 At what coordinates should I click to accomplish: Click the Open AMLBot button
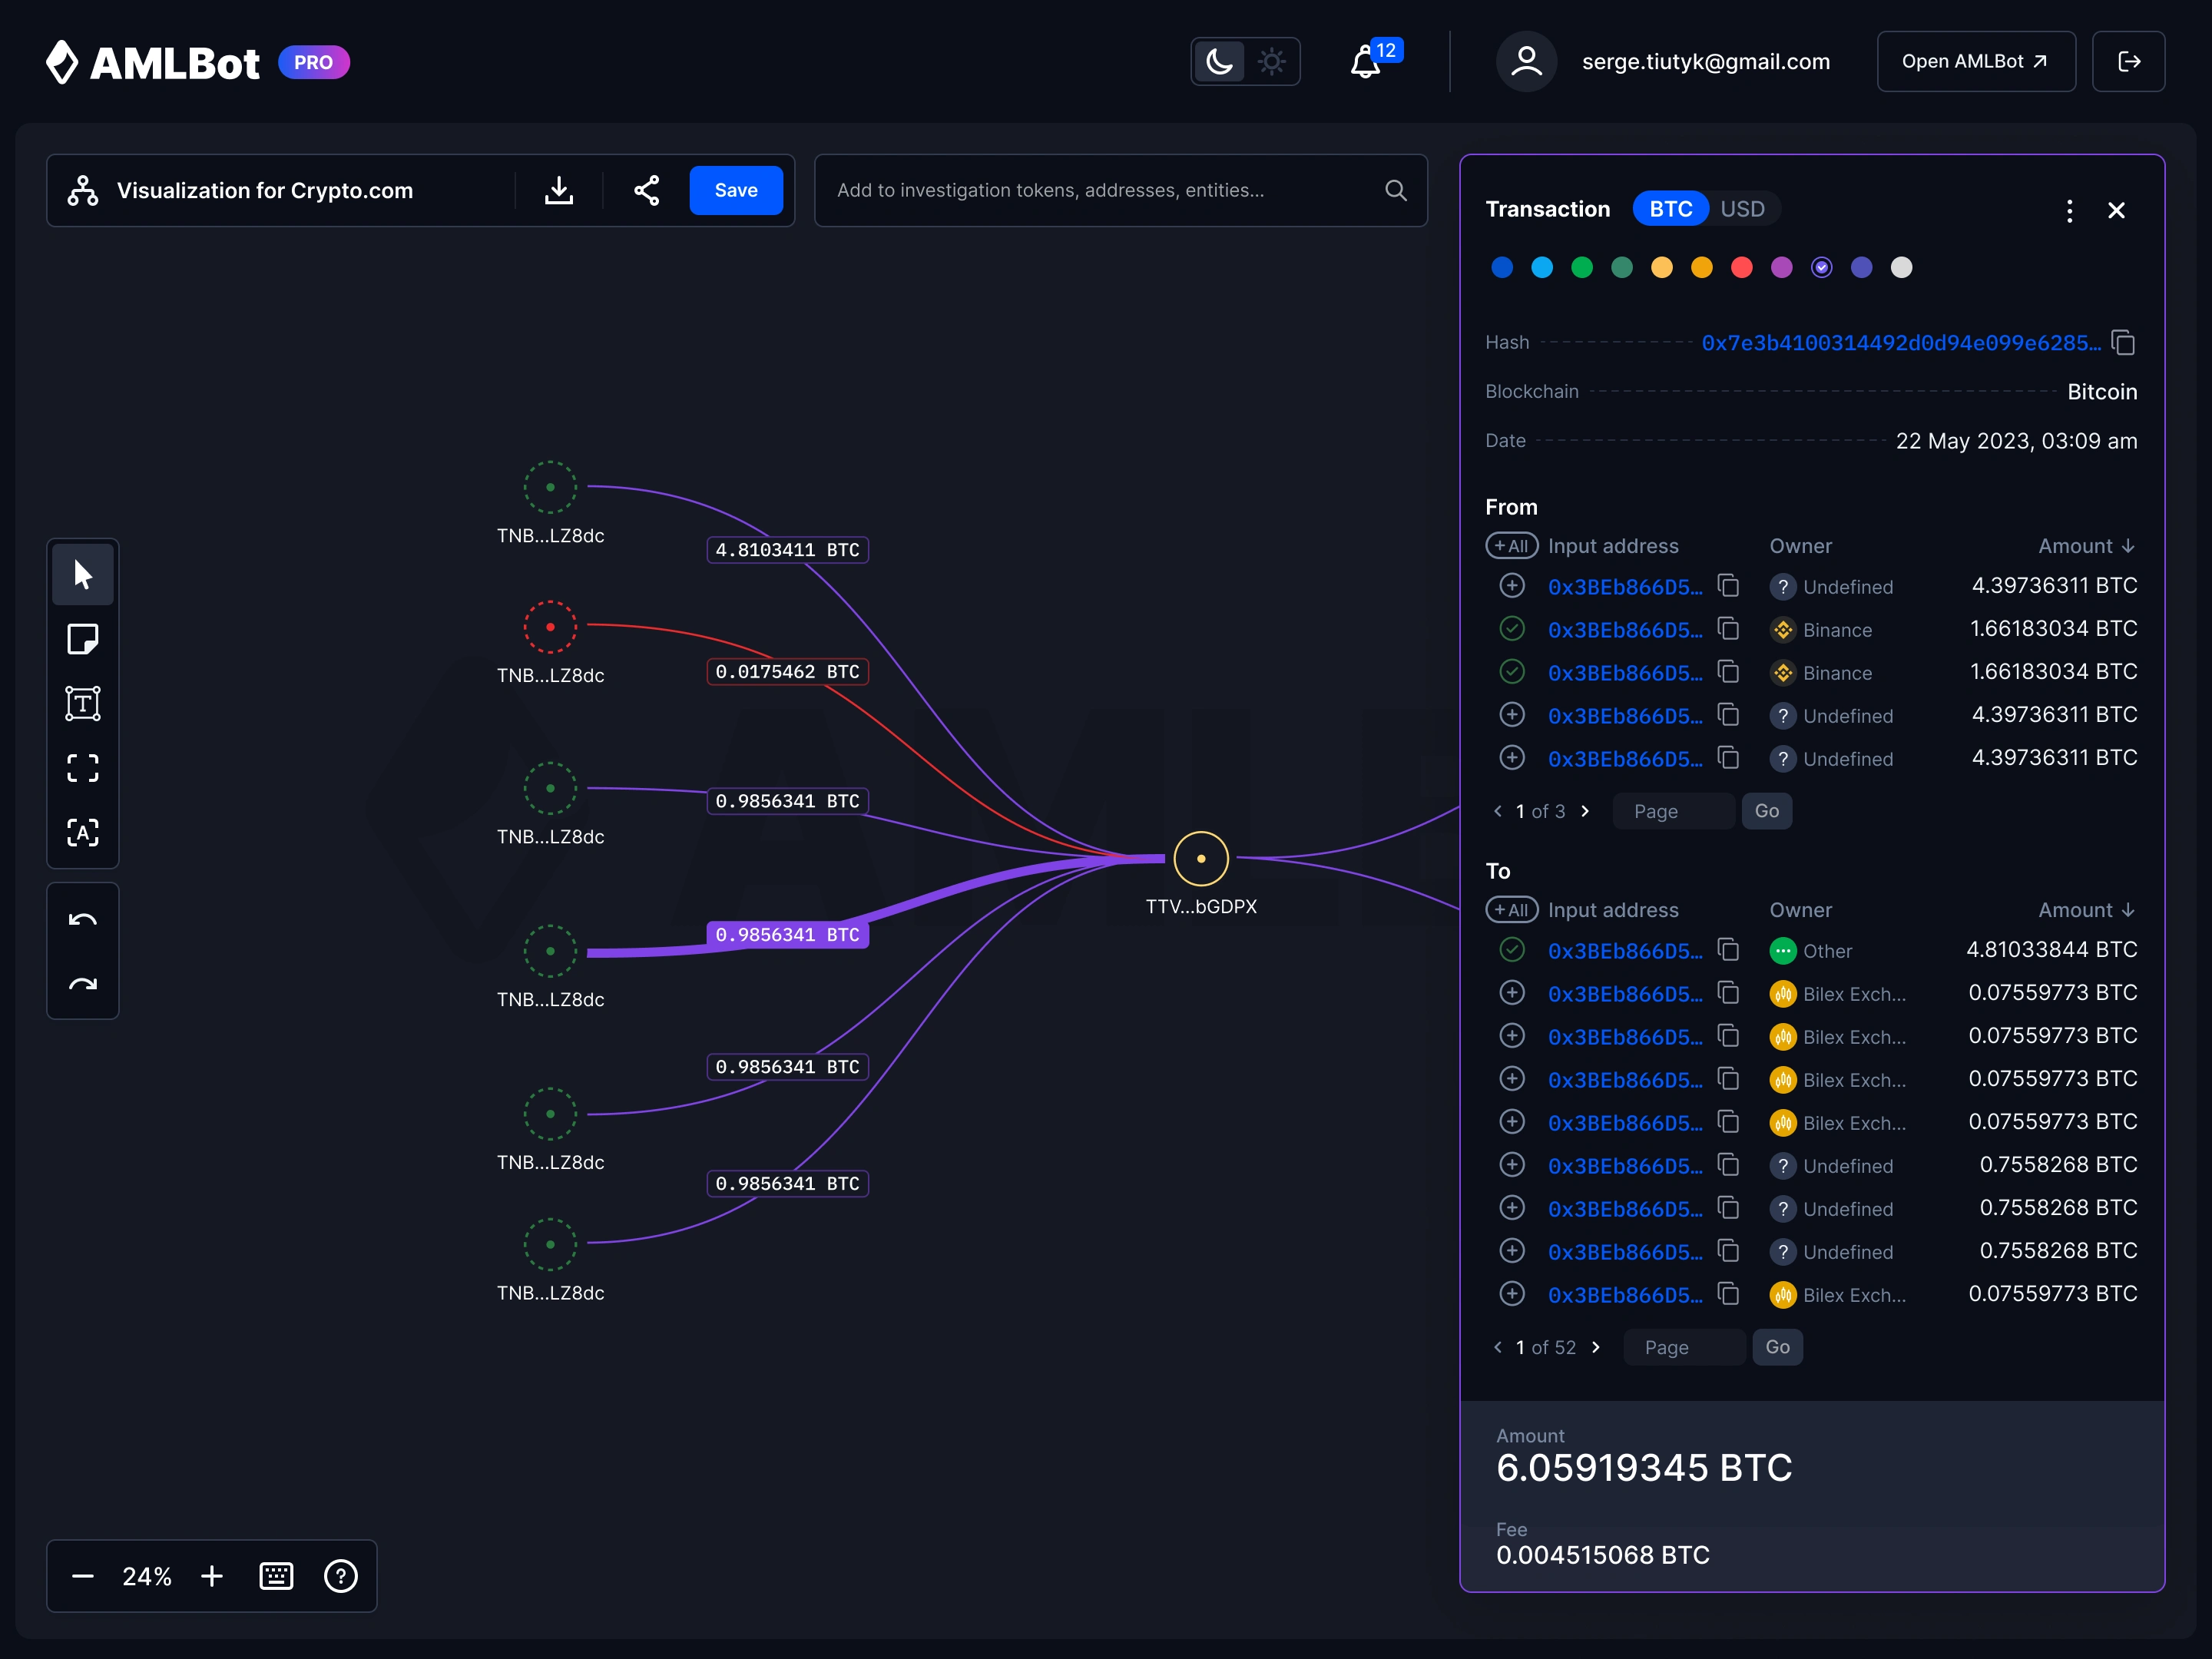pos(1975,62)
